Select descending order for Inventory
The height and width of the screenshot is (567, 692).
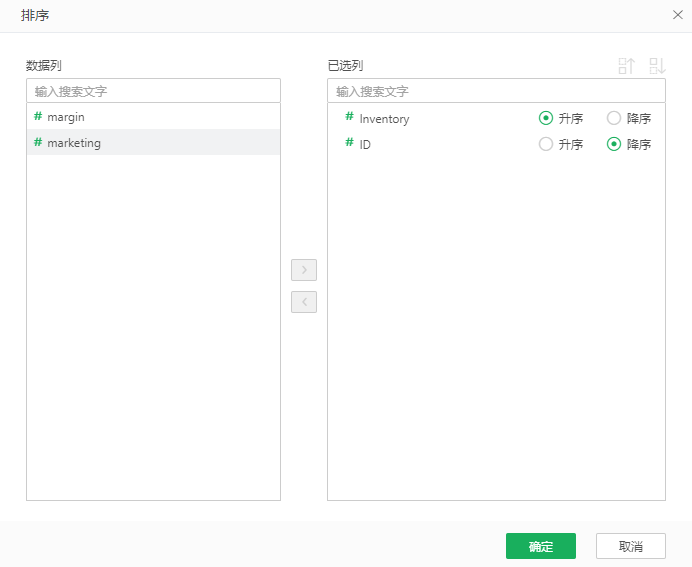[614, 118]
